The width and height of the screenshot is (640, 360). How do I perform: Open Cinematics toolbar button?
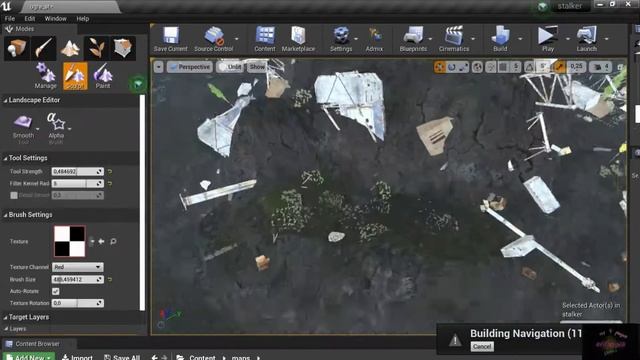pos(454,39)
